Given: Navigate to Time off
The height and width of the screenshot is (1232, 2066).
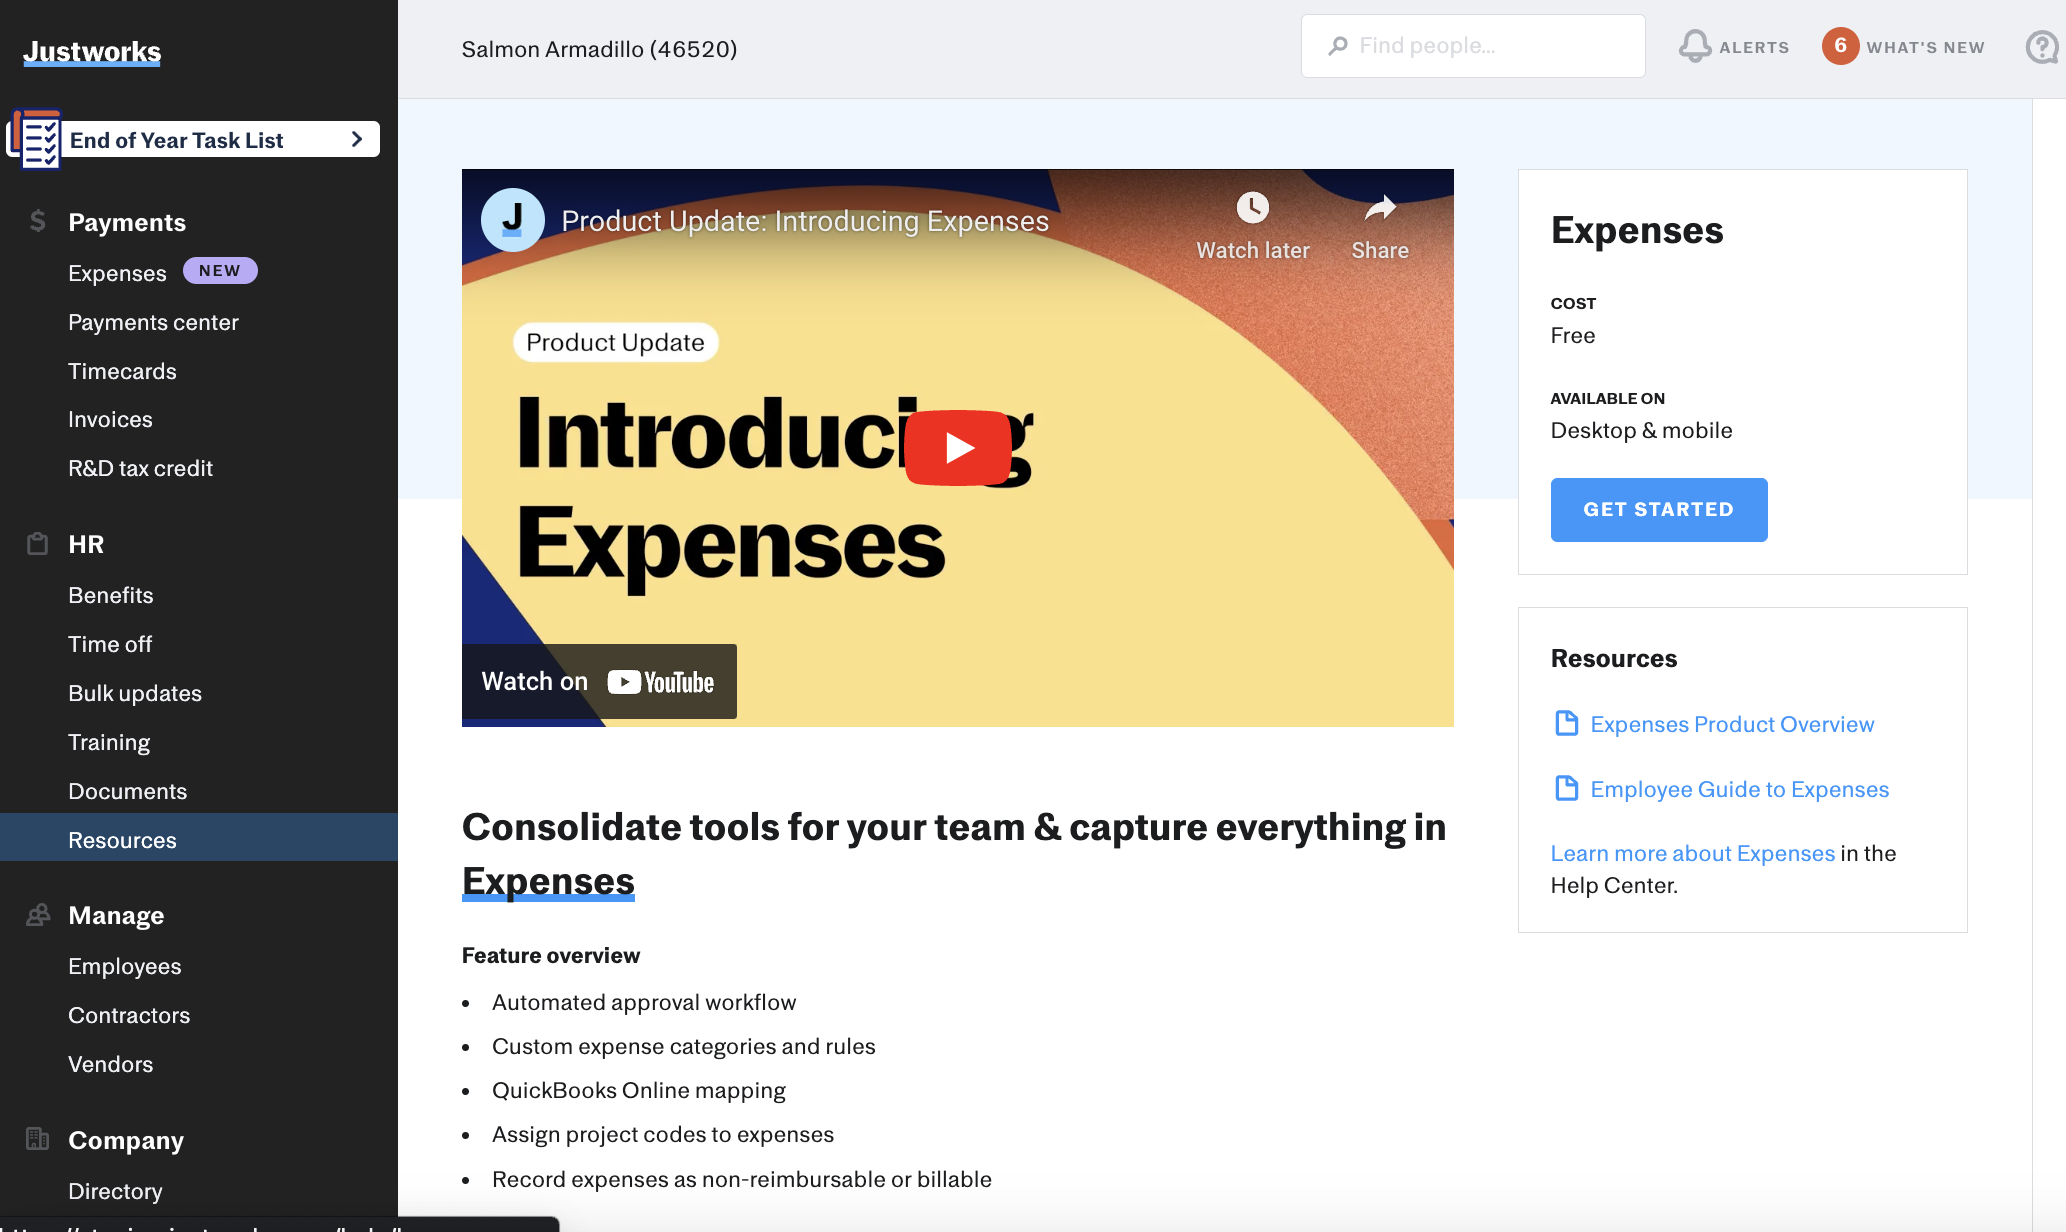Looking at the screenshot, I should [x=110, y=644].
